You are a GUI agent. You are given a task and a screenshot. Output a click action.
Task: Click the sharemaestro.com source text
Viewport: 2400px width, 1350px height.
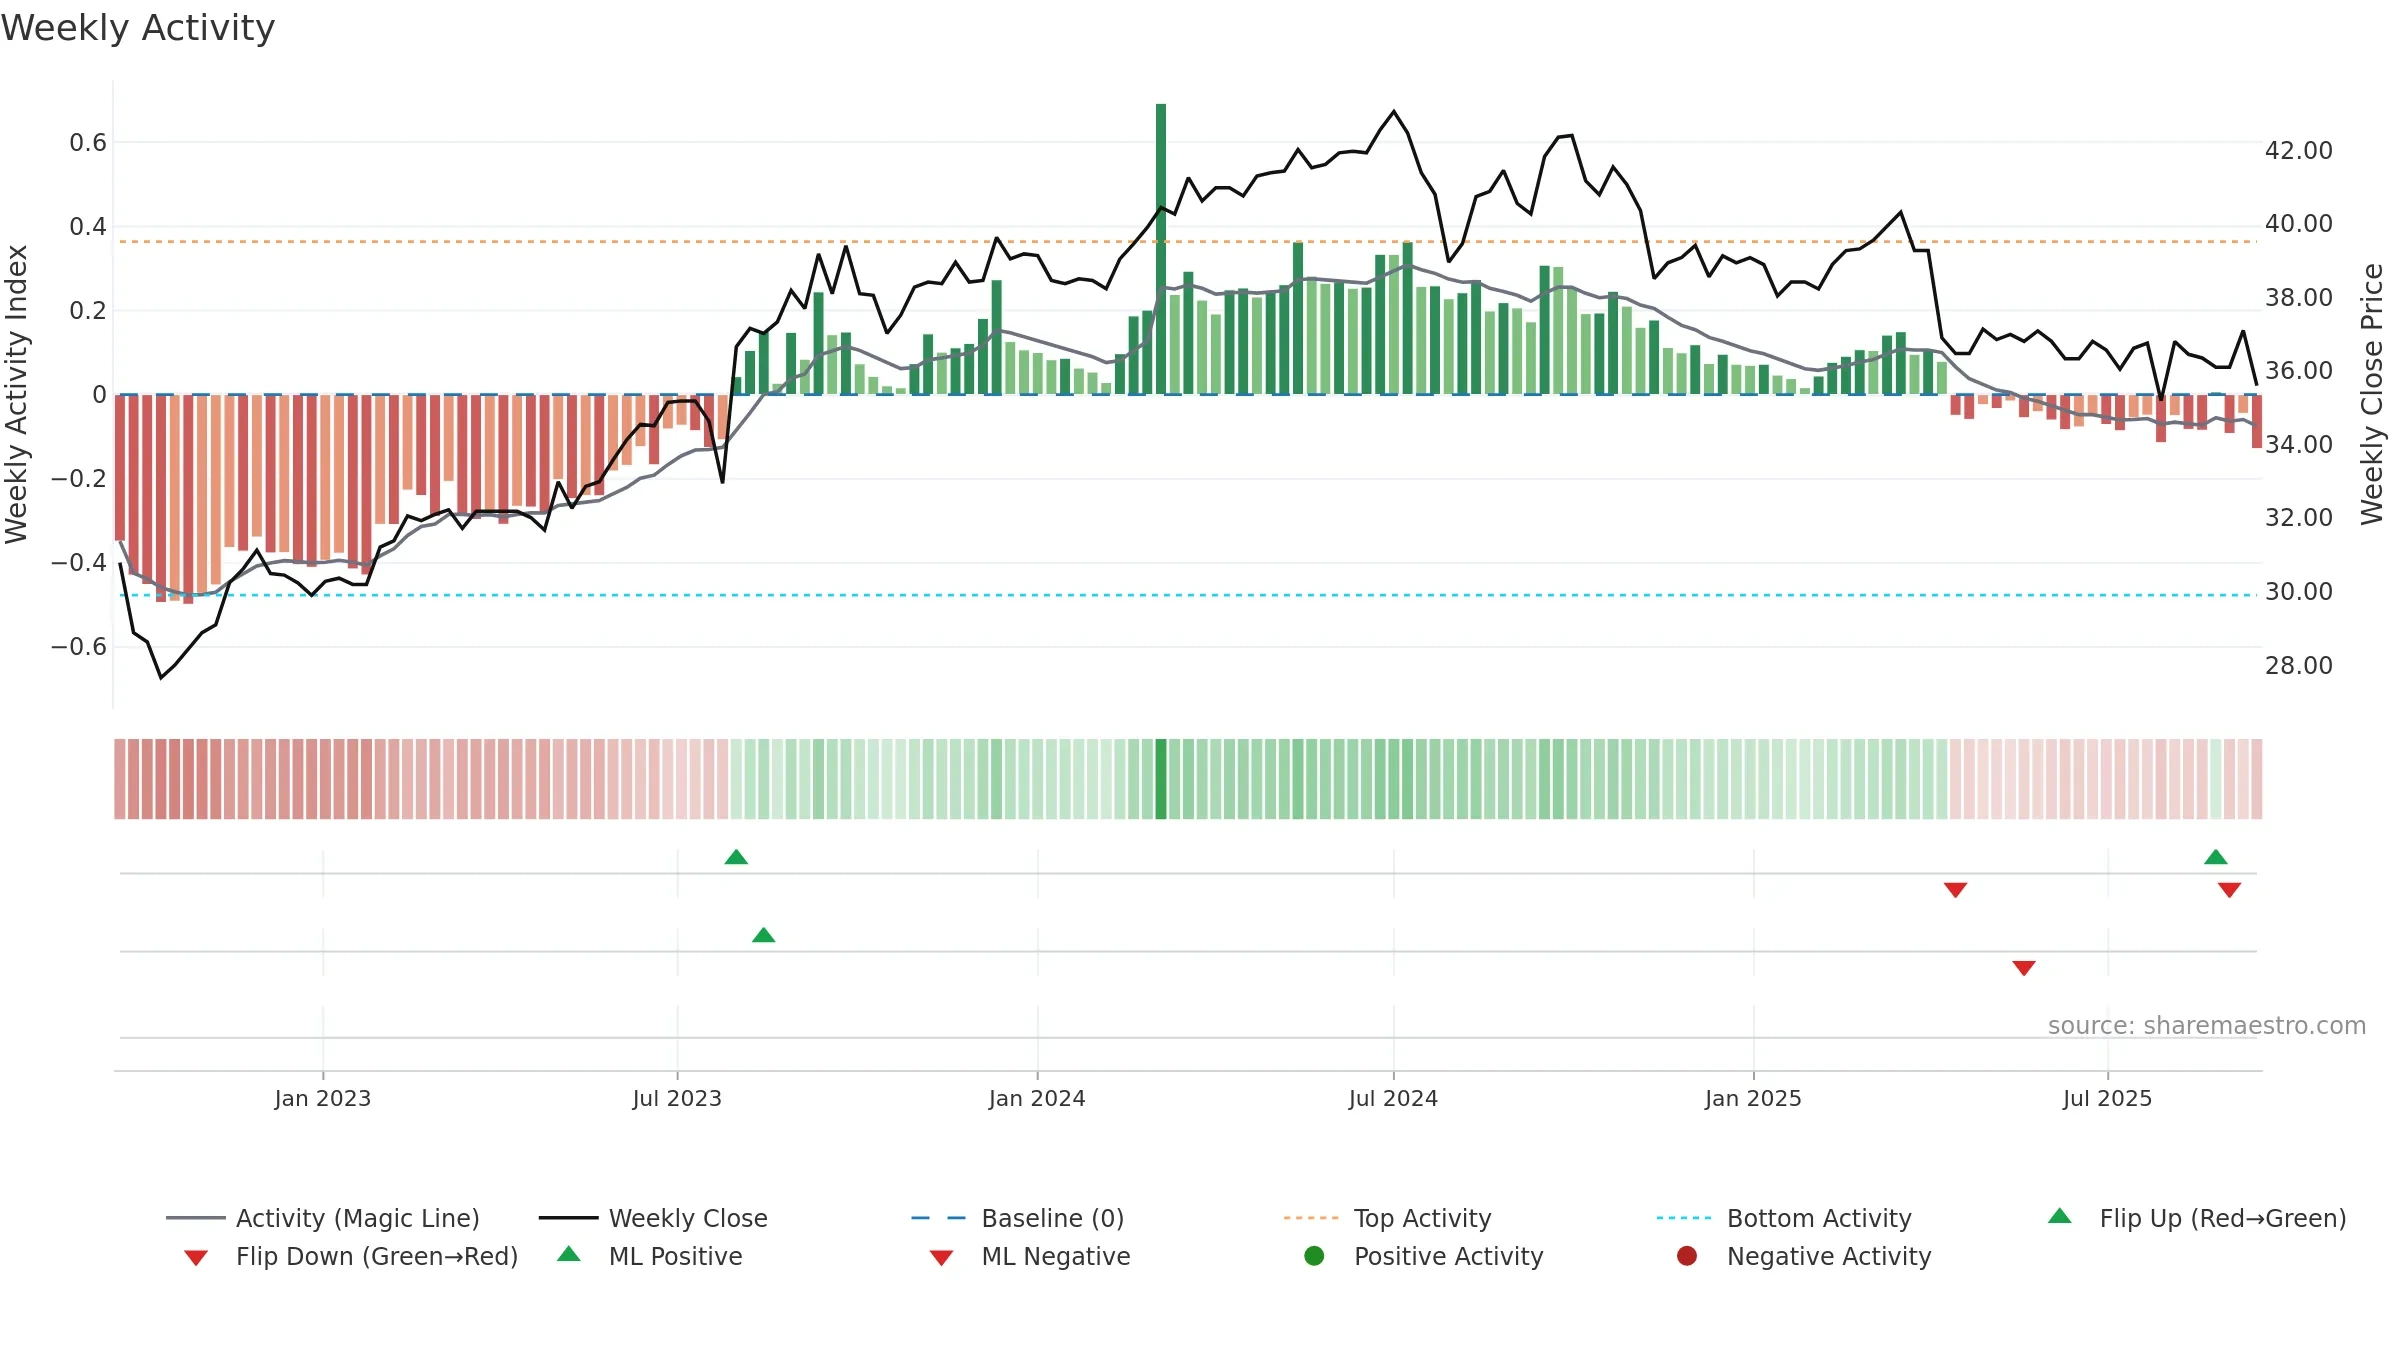(x=2206, y=1025)
